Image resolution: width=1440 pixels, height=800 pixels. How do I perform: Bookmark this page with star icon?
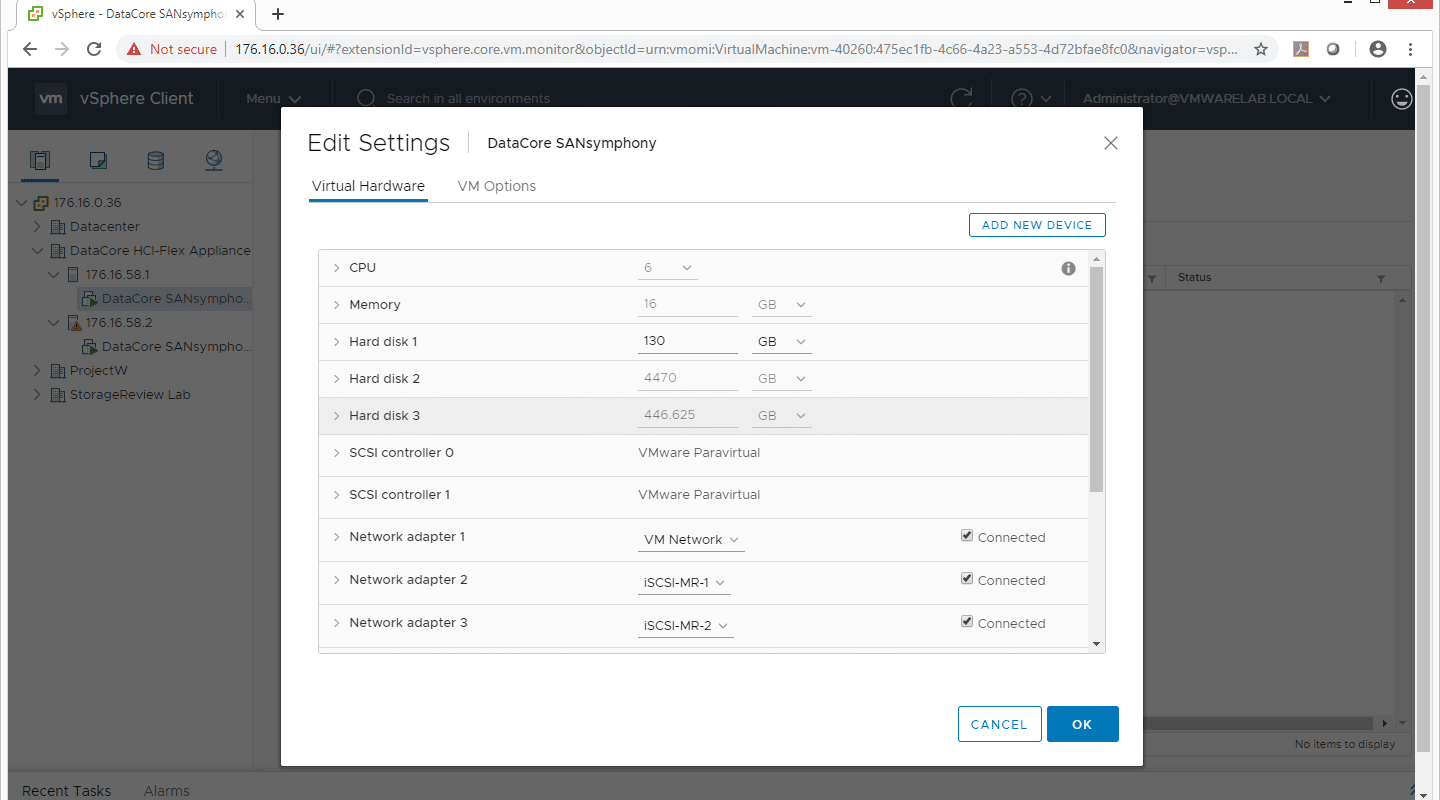click(1261, 49)
